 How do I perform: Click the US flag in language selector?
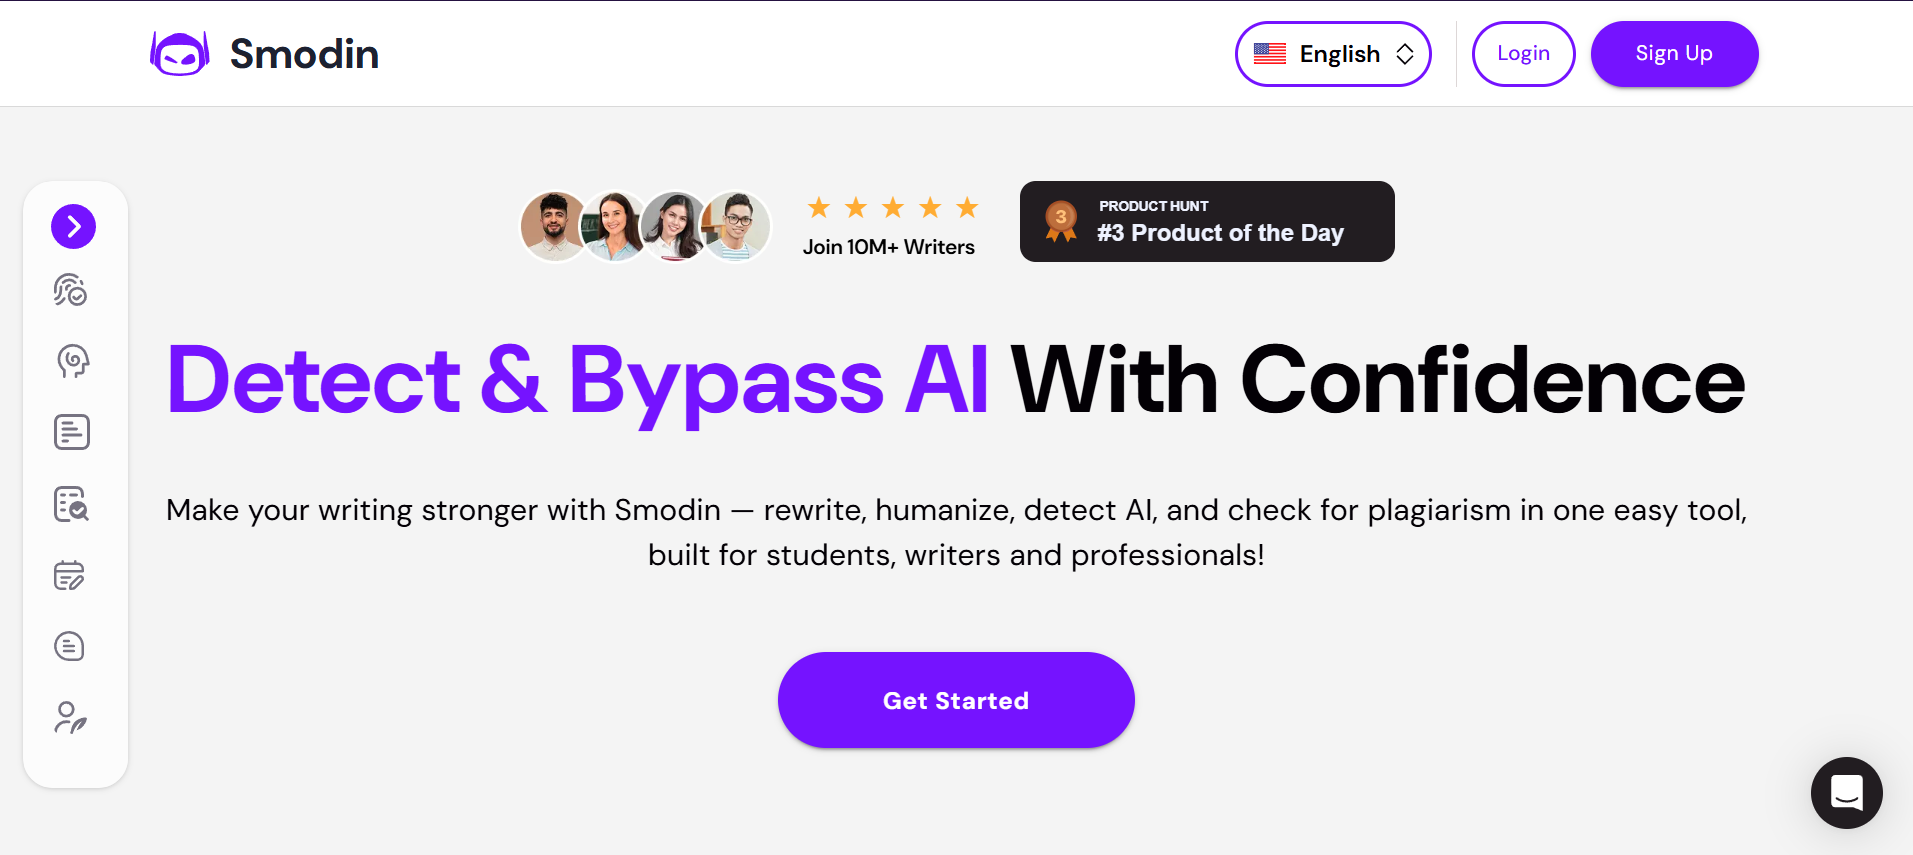pos(1270,54)
